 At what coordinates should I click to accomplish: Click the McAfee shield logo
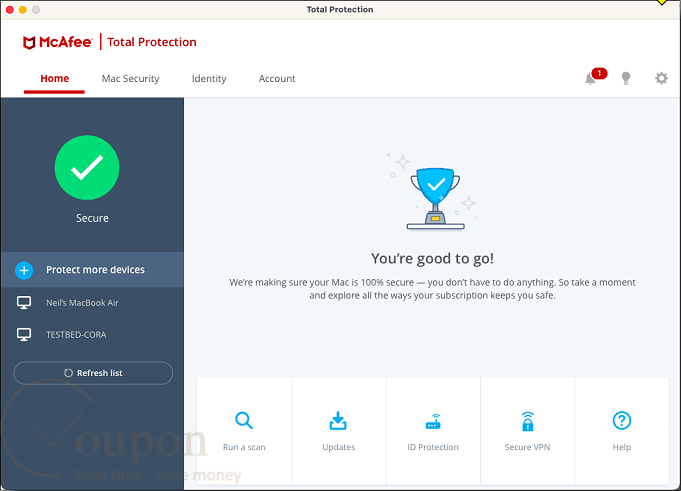pyautogui.click(x=29, y=43)
